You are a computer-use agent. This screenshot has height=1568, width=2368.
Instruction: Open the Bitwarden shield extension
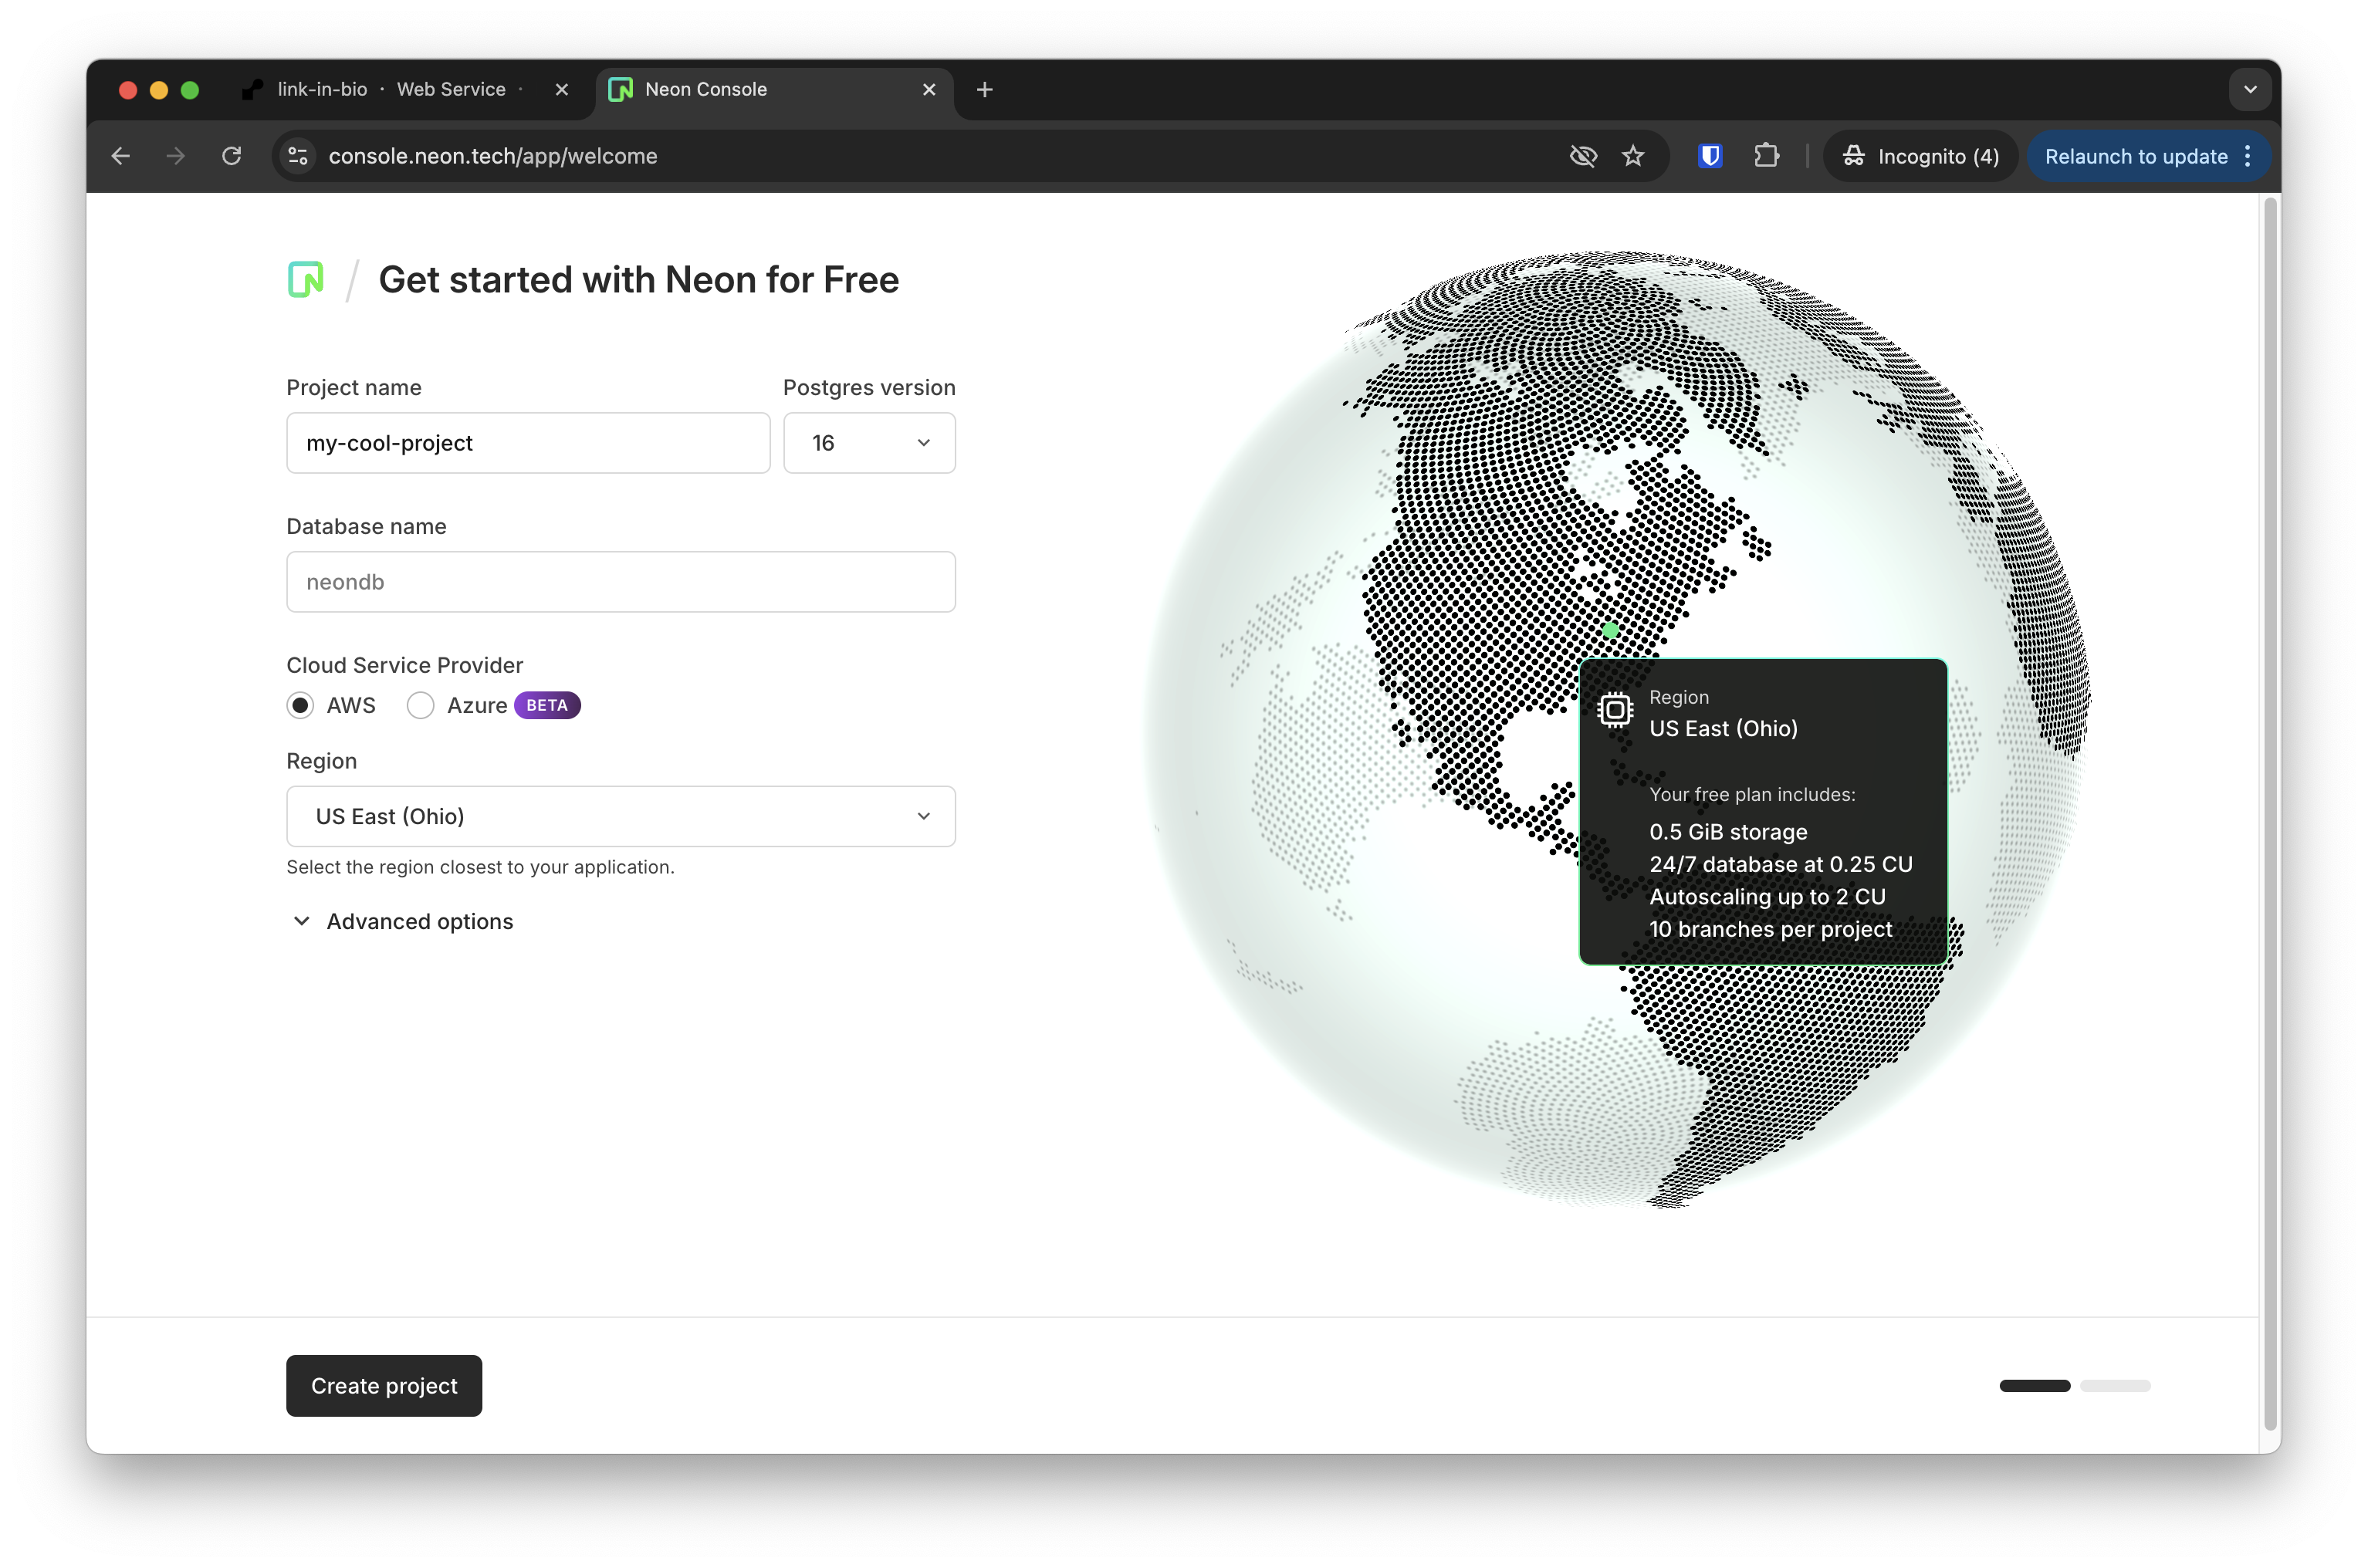pyautogui.click(x=1710, y=156)
